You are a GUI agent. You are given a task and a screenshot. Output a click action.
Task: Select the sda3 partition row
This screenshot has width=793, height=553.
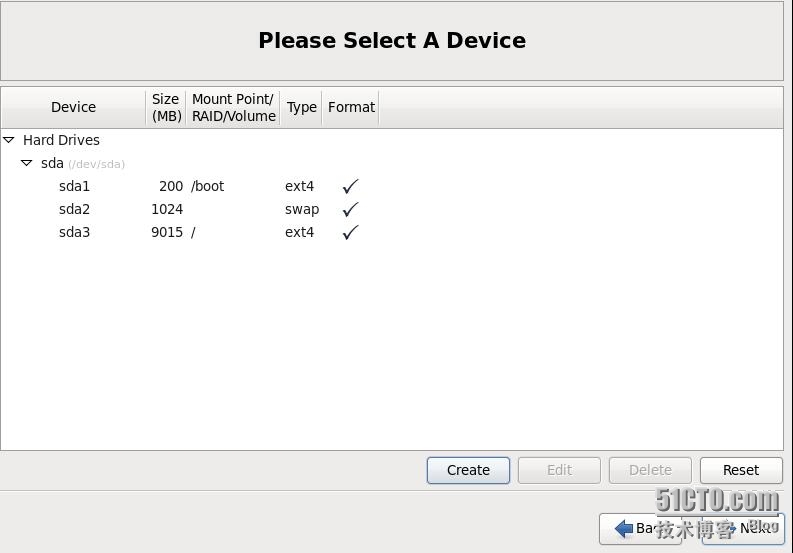coord(392,232)
